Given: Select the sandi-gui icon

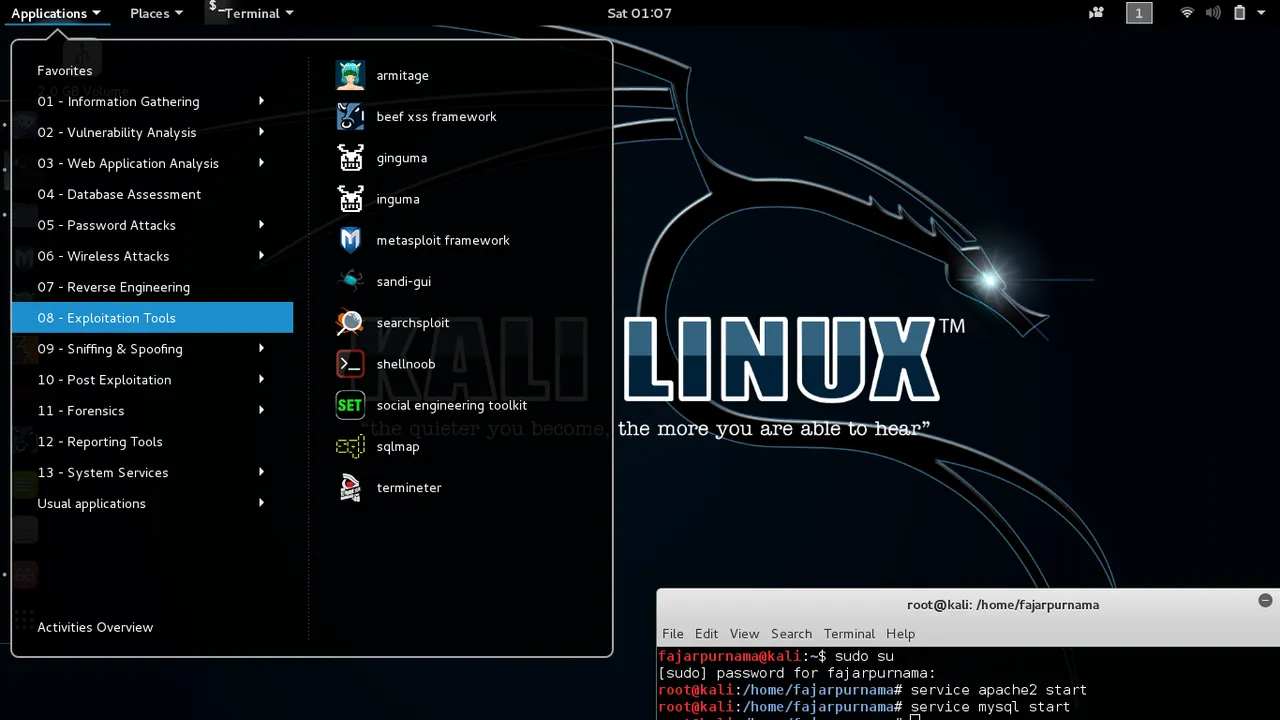Looking at the screenshot, I should [350, 281].
